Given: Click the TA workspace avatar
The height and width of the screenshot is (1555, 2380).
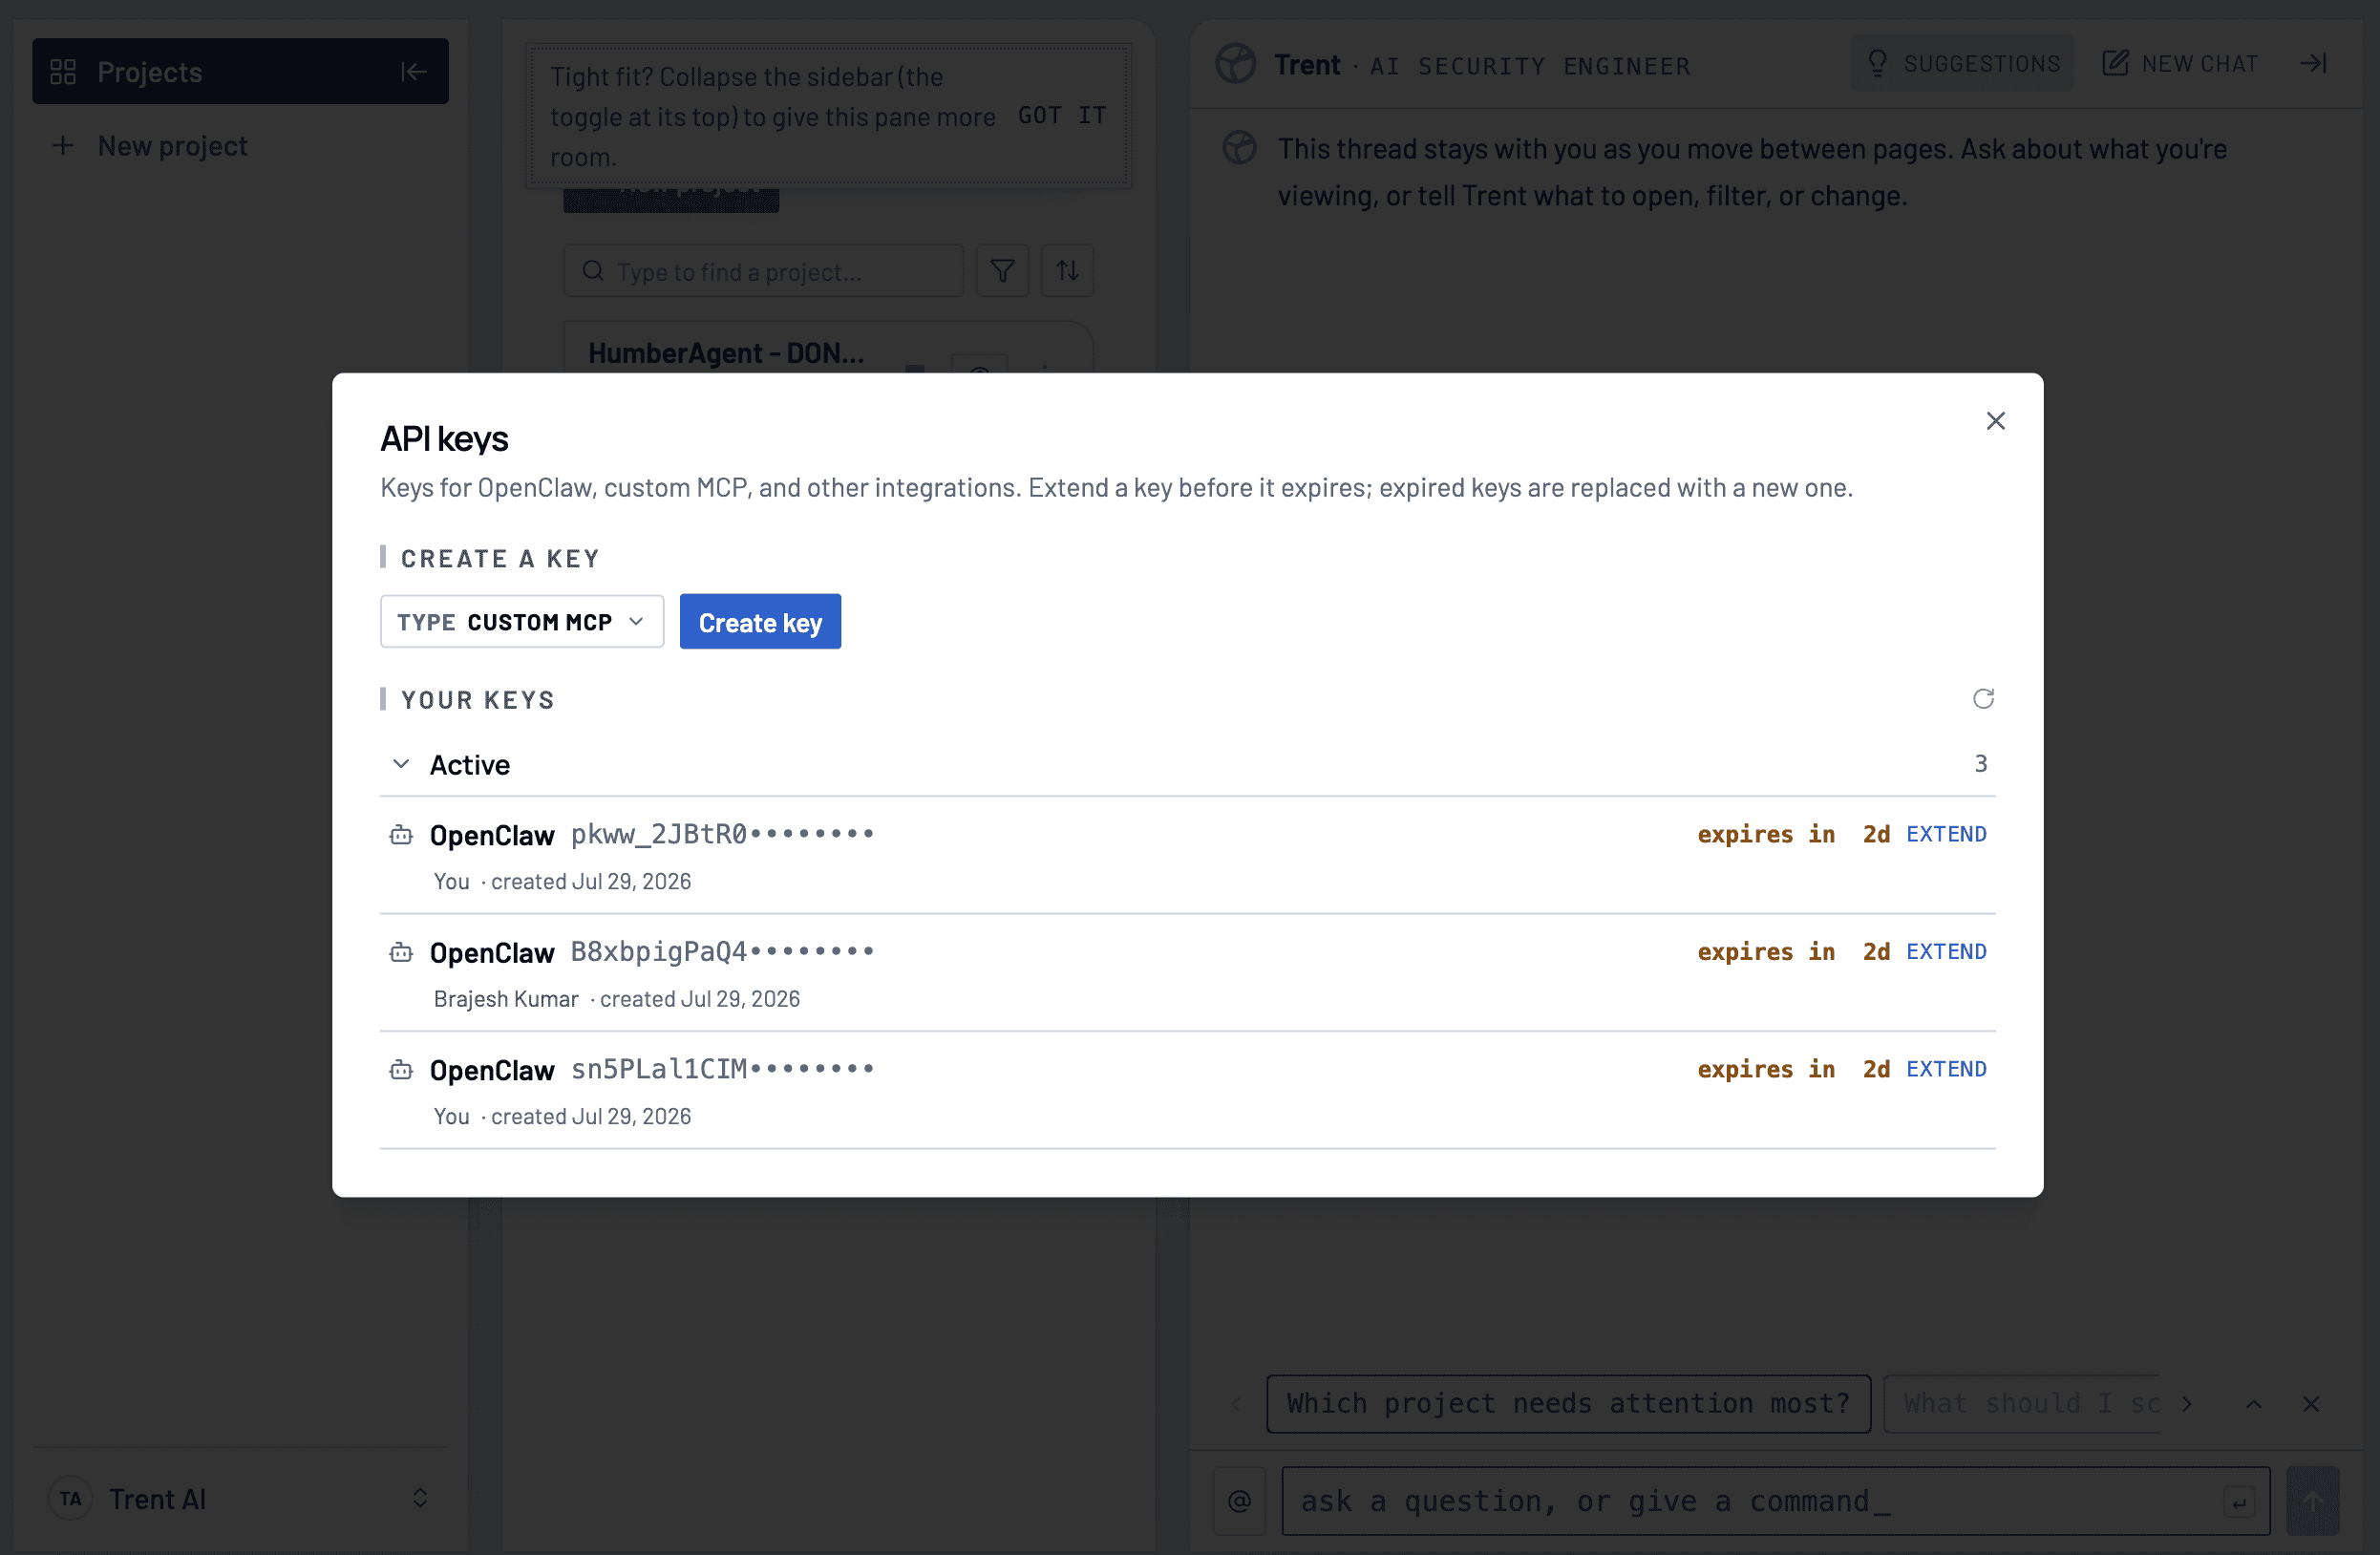Looking at the screenshot, I should click(x=70, y=1498).
